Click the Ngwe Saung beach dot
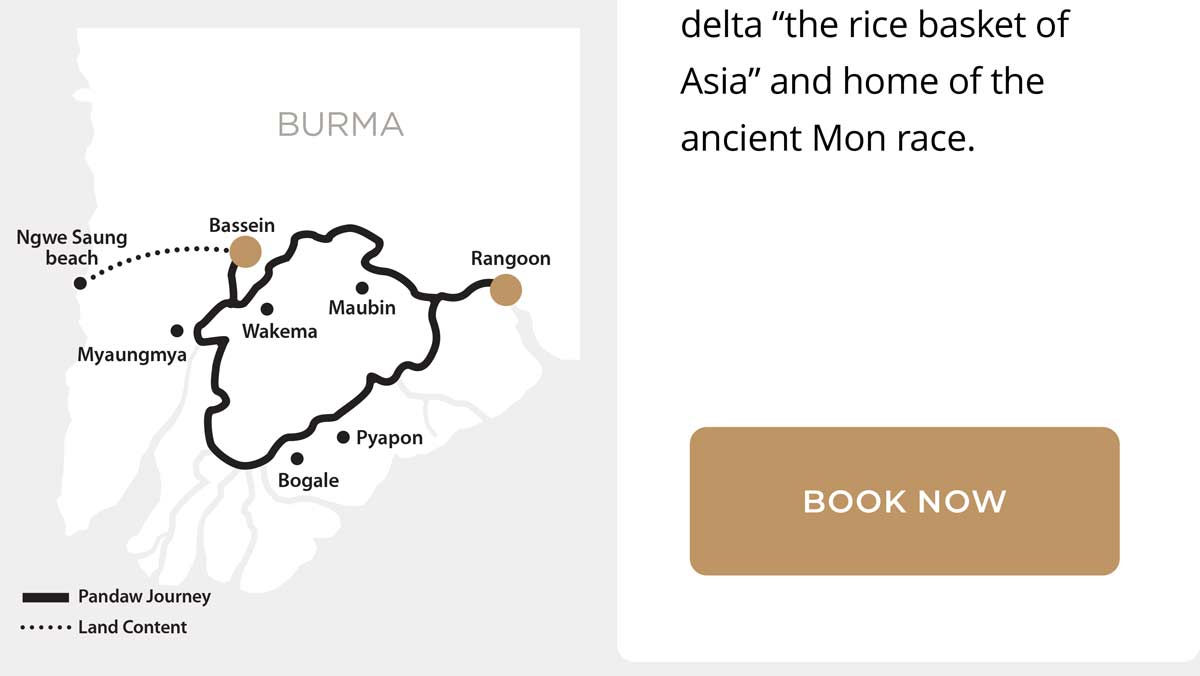The image size is (1200, 676). point(80,283)
